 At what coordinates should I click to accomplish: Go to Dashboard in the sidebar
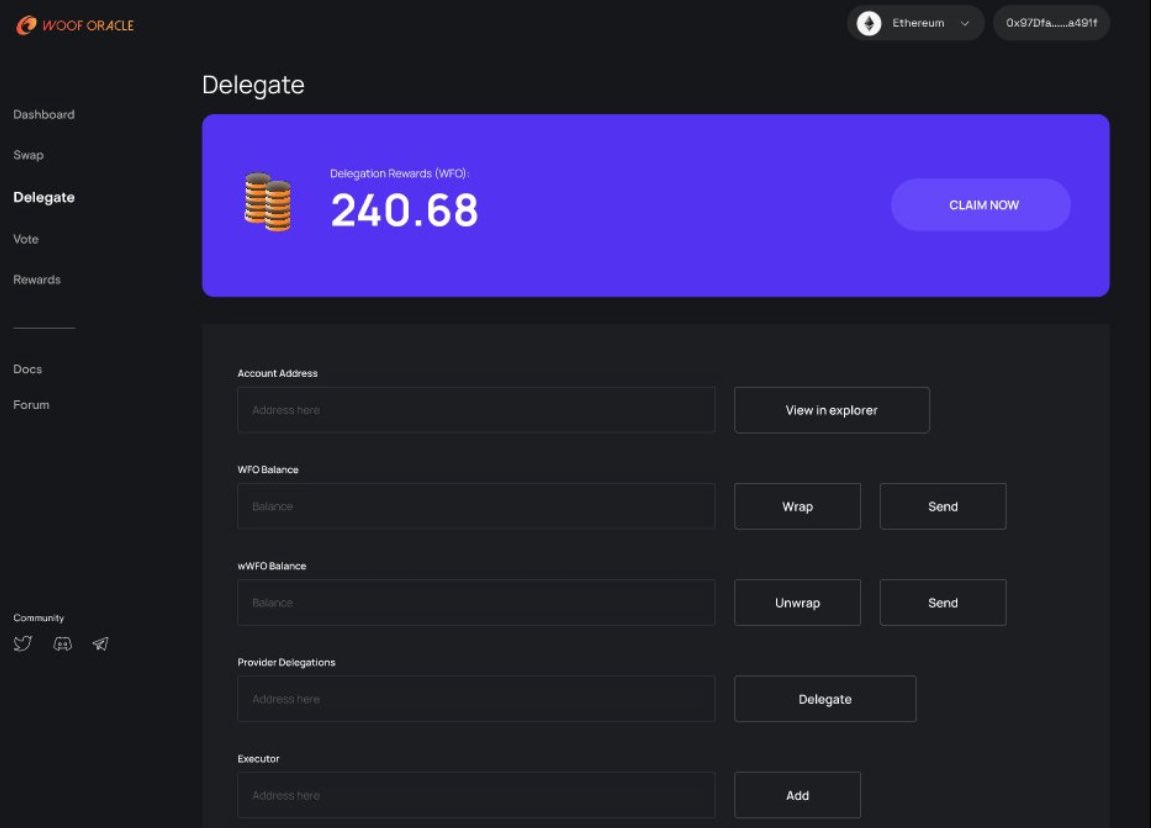[x=44, y=115]
